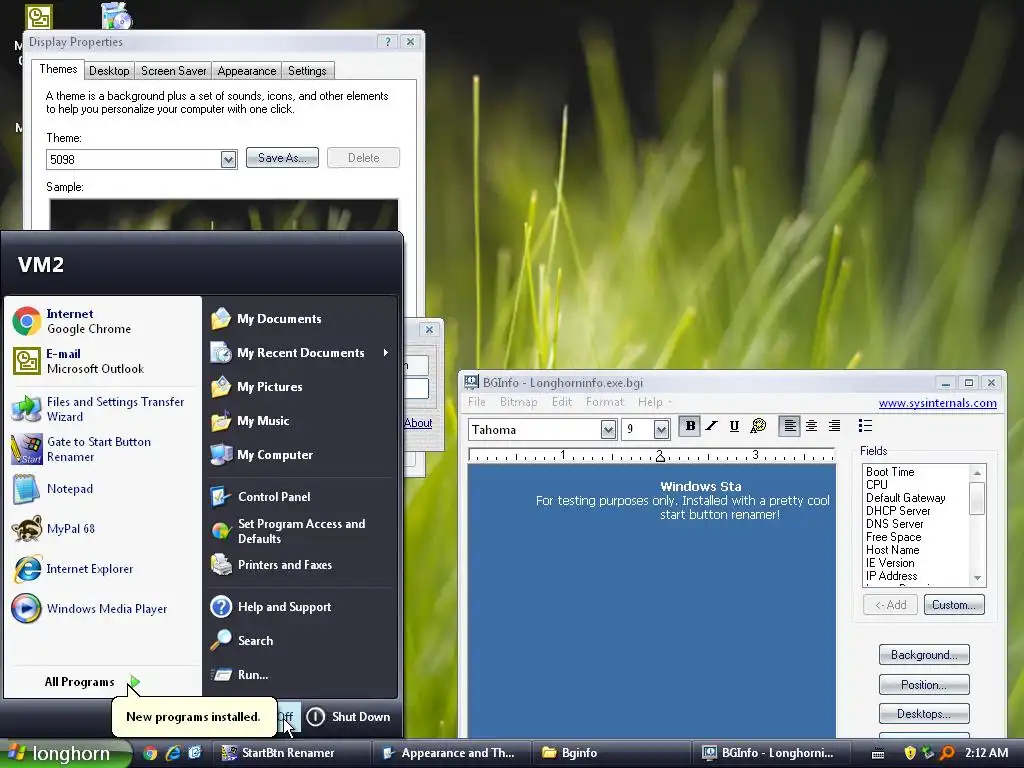Open Internet Explorer quick launch icon
This screenshot has height=768, width=1024.
172,753
